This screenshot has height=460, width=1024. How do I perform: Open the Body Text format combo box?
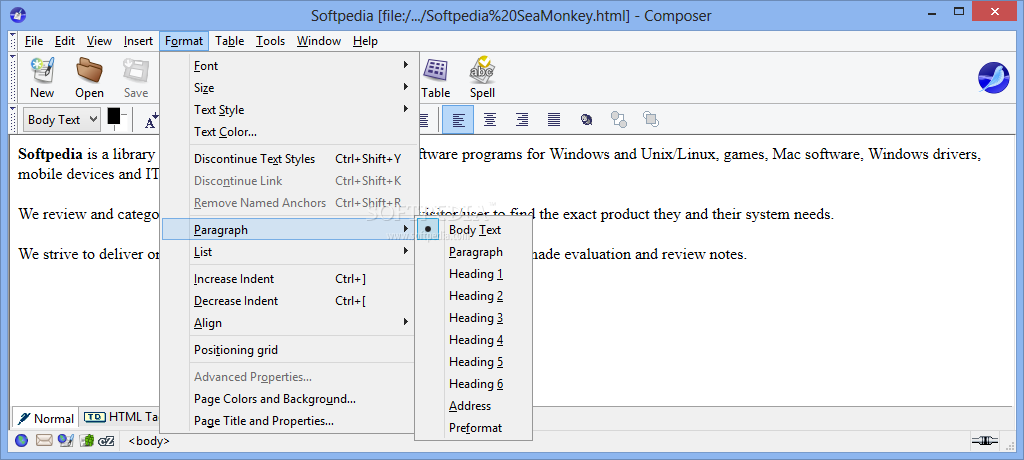62,120
